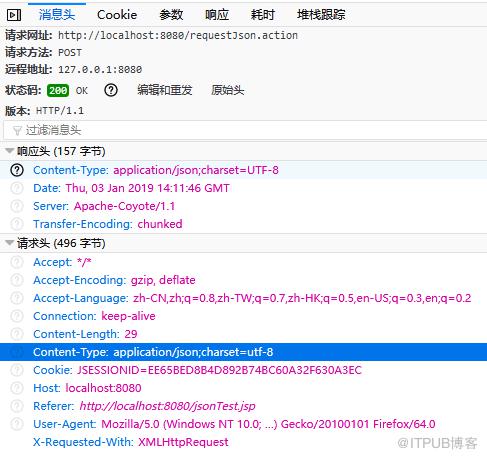This screenshot has height=458, width=487.
Task: Switch to the 参数 tab
Action: (x=171, y=15)
